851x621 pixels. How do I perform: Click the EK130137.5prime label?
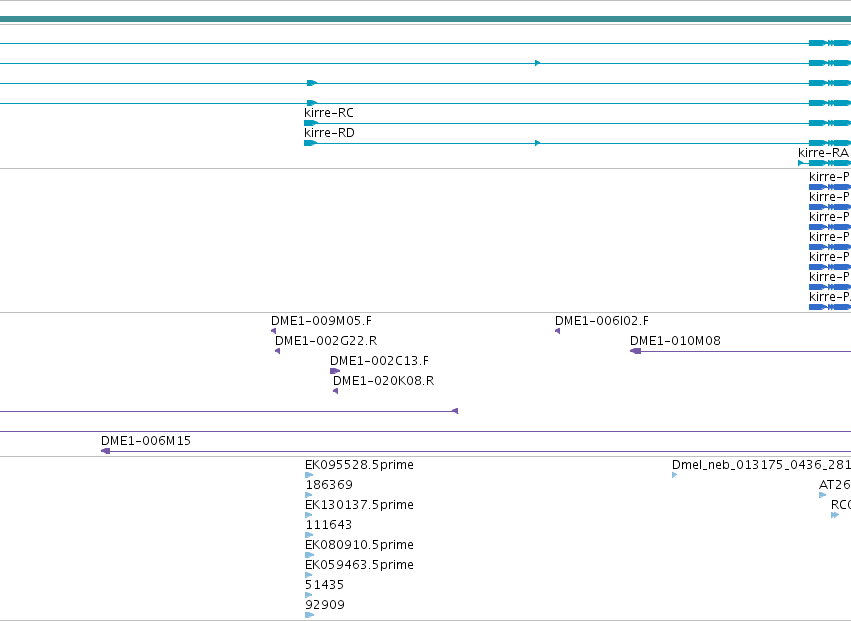point(359,505)
